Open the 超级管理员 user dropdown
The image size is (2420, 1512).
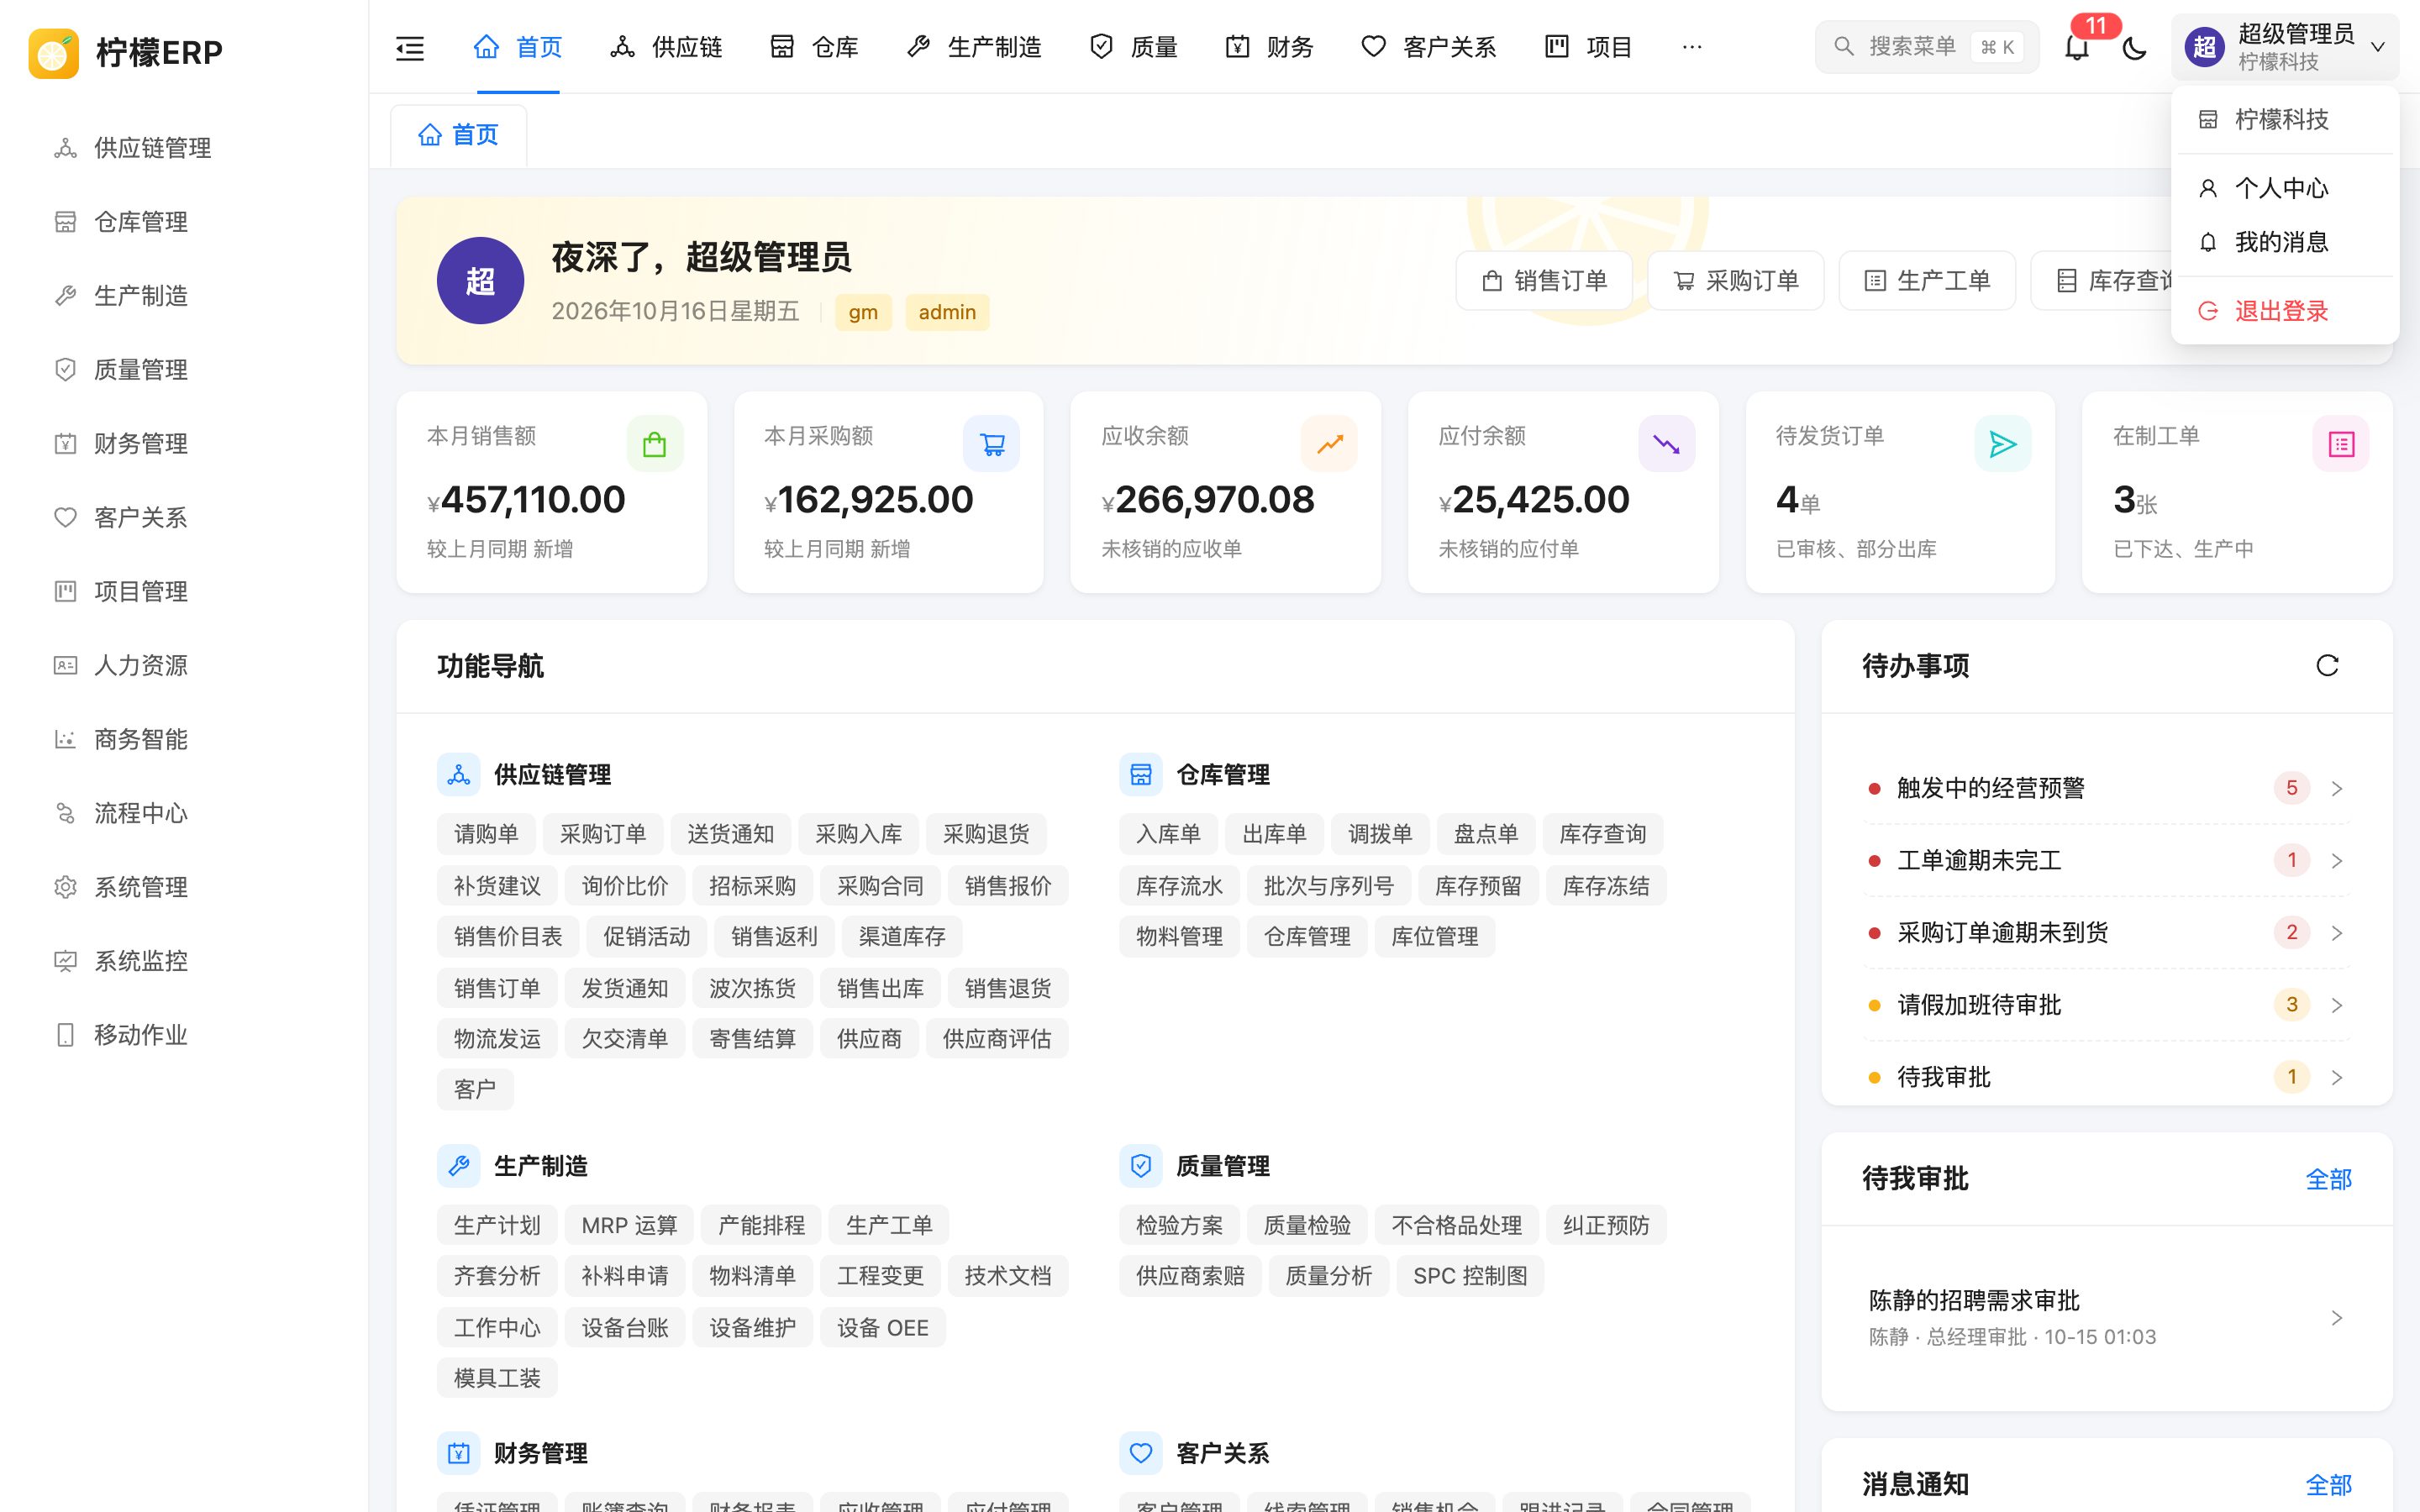pyautogui.click(x=2285, y=47)
